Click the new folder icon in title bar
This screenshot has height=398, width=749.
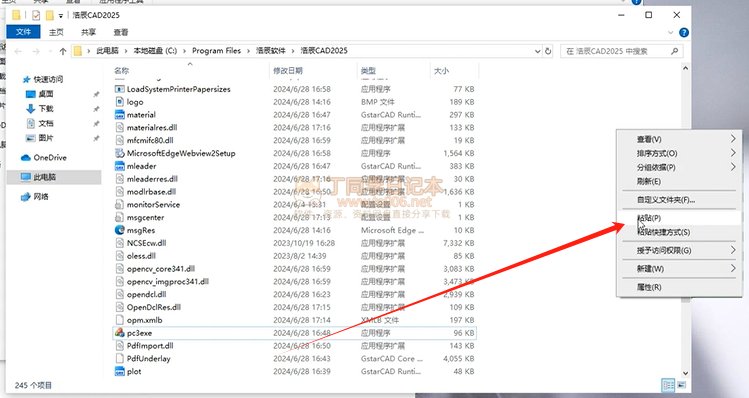(49, 15)
